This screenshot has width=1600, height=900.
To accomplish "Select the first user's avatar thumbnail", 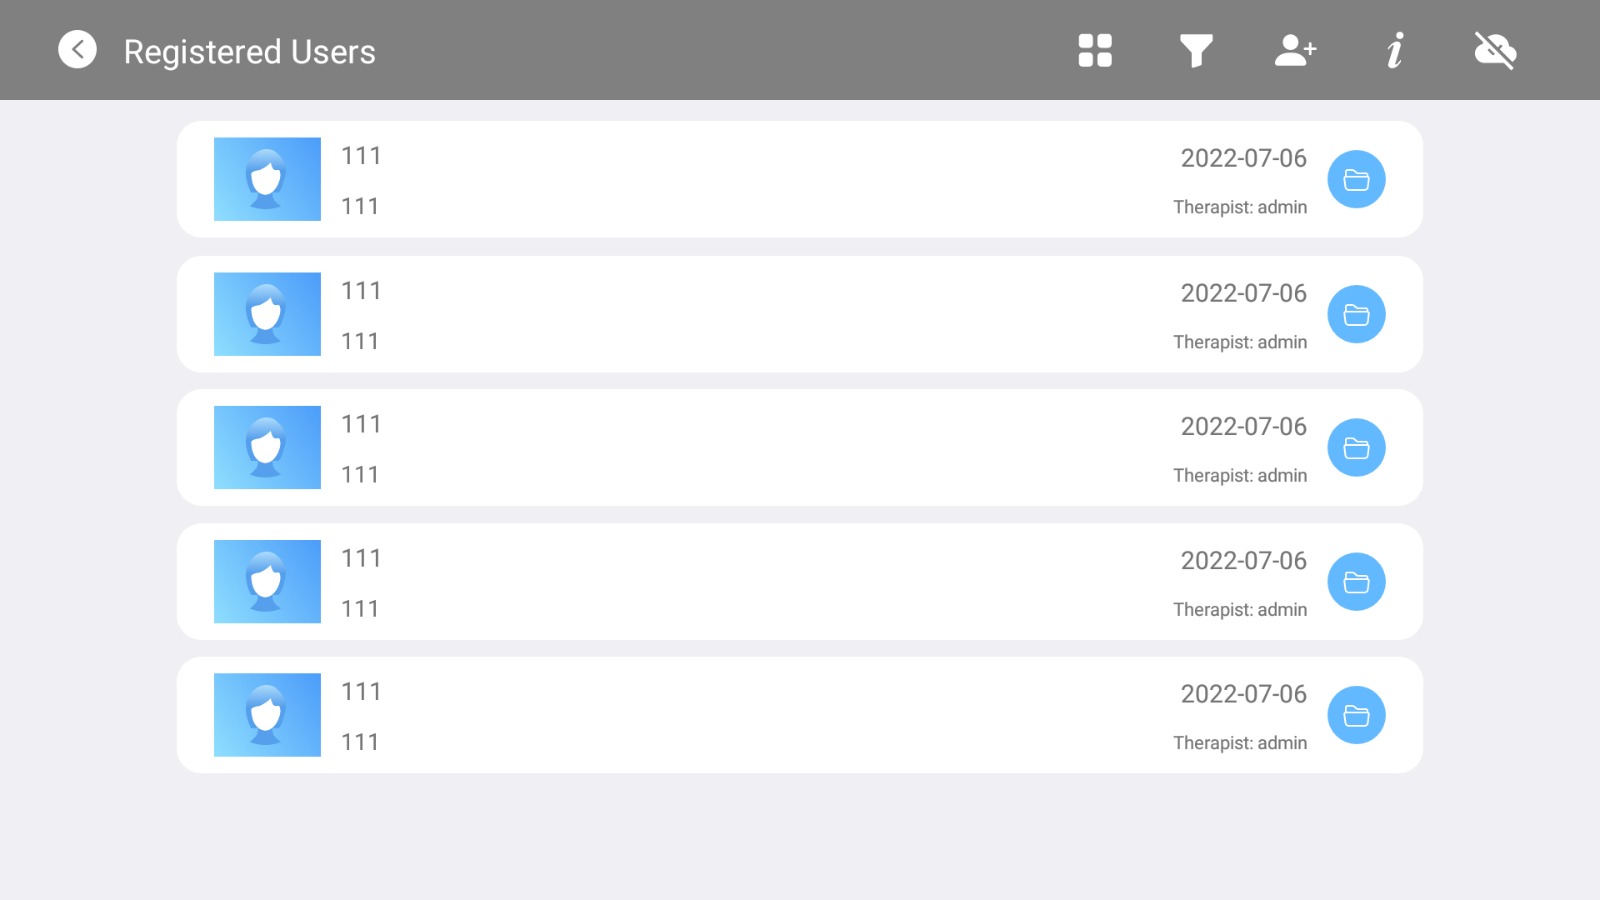I will (x=267, y=179).
